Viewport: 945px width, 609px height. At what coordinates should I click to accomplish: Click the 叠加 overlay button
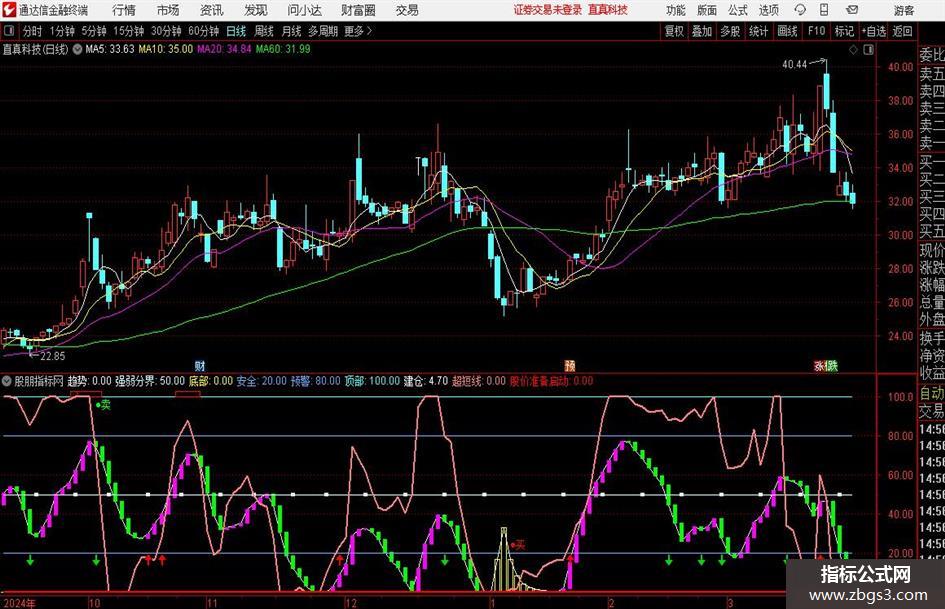(x=702, y=31)
